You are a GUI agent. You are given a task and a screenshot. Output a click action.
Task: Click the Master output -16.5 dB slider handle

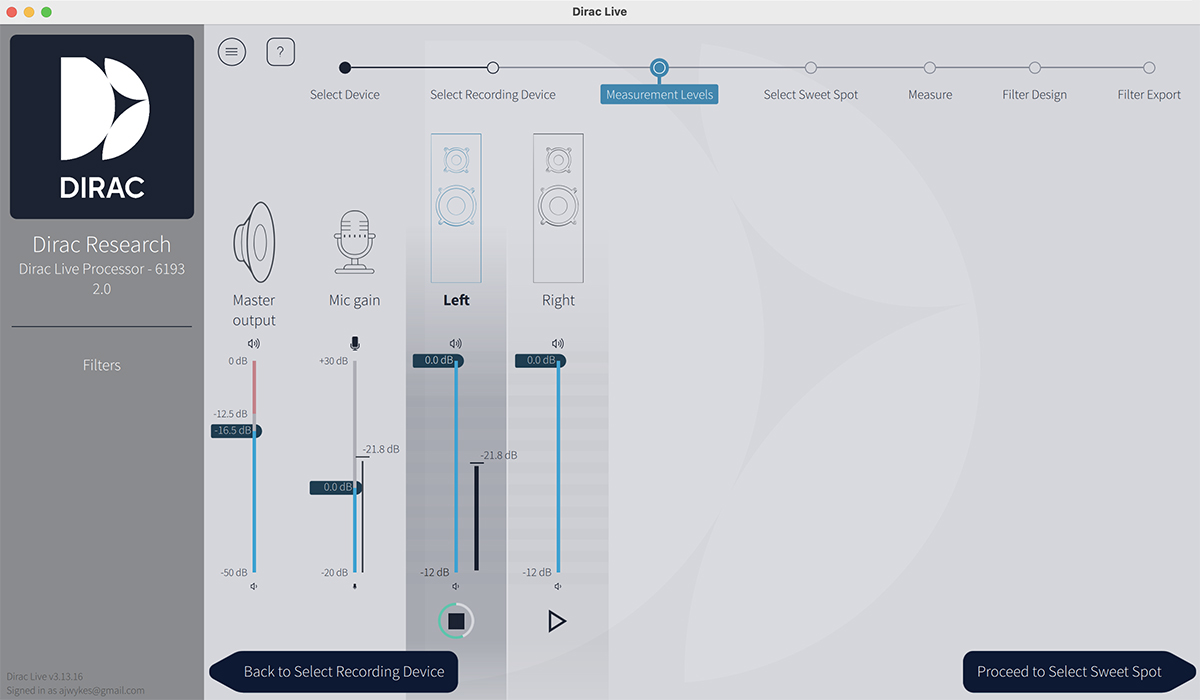click(236, 431)
